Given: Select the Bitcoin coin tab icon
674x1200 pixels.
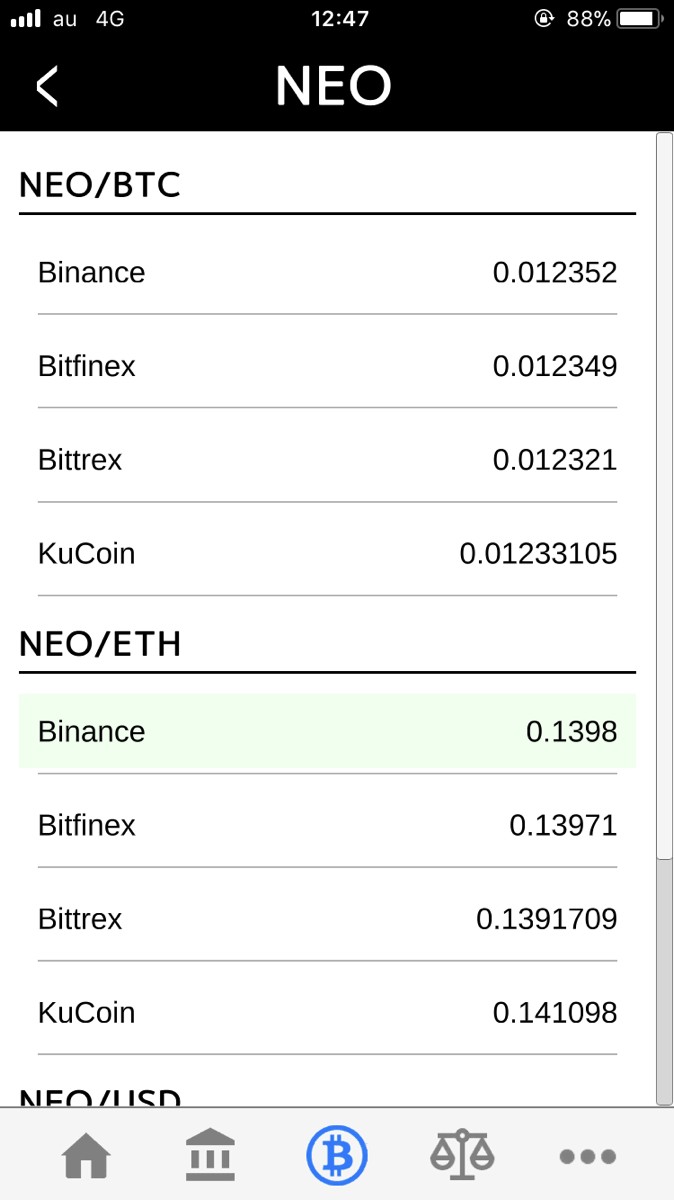Looking at the screenshot, I should pos(337,1156).
